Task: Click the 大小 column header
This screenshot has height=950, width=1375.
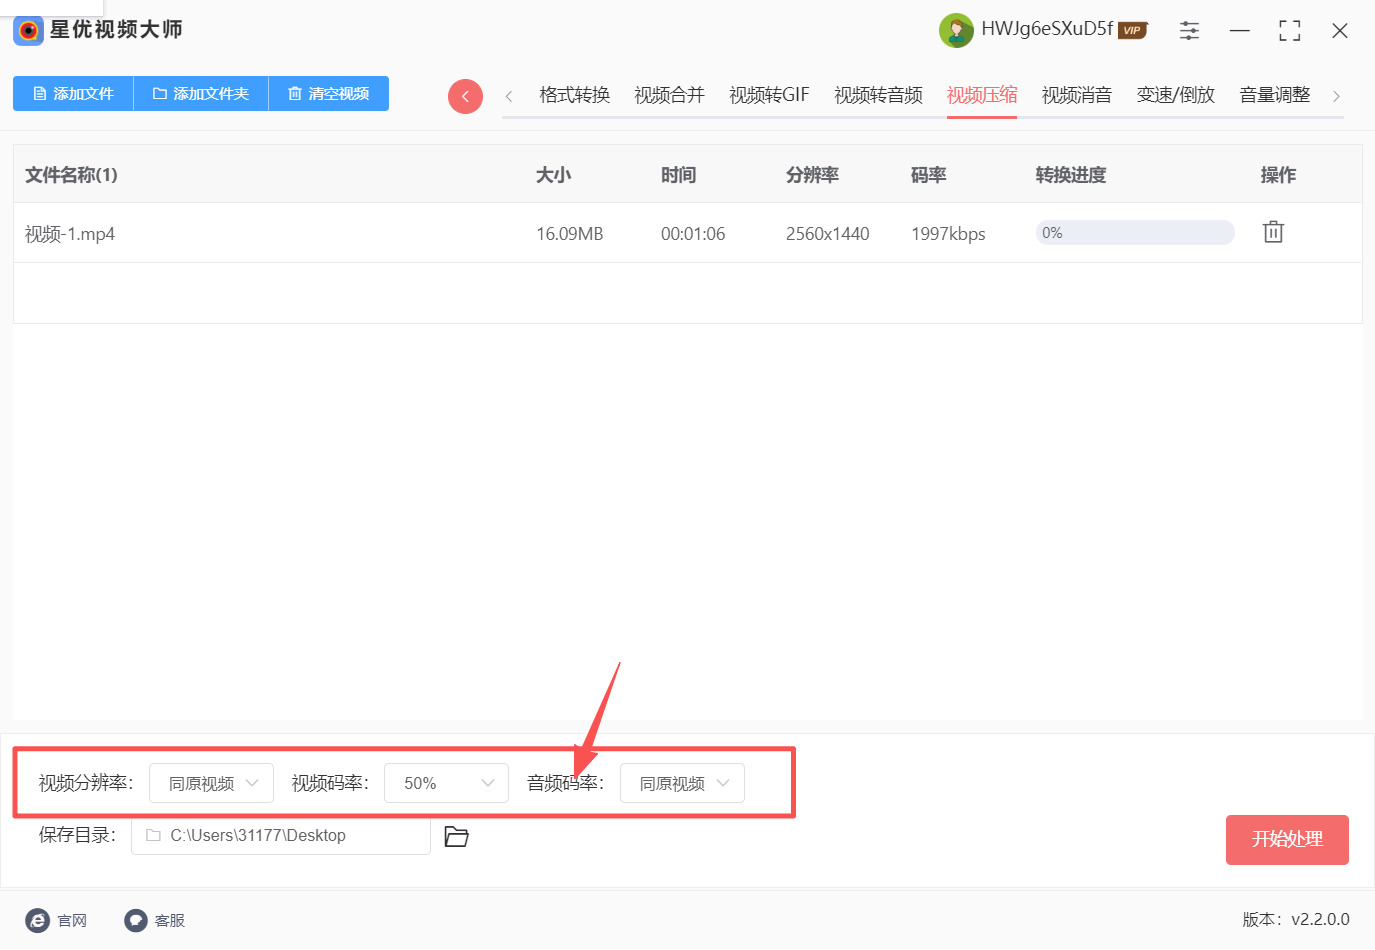Action: click(x=553, y=175)
